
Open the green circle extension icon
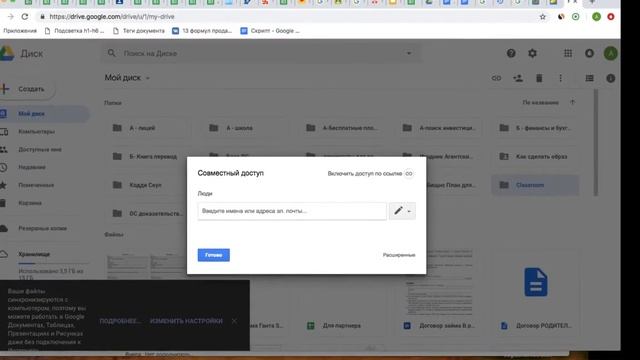pos(576,17)
